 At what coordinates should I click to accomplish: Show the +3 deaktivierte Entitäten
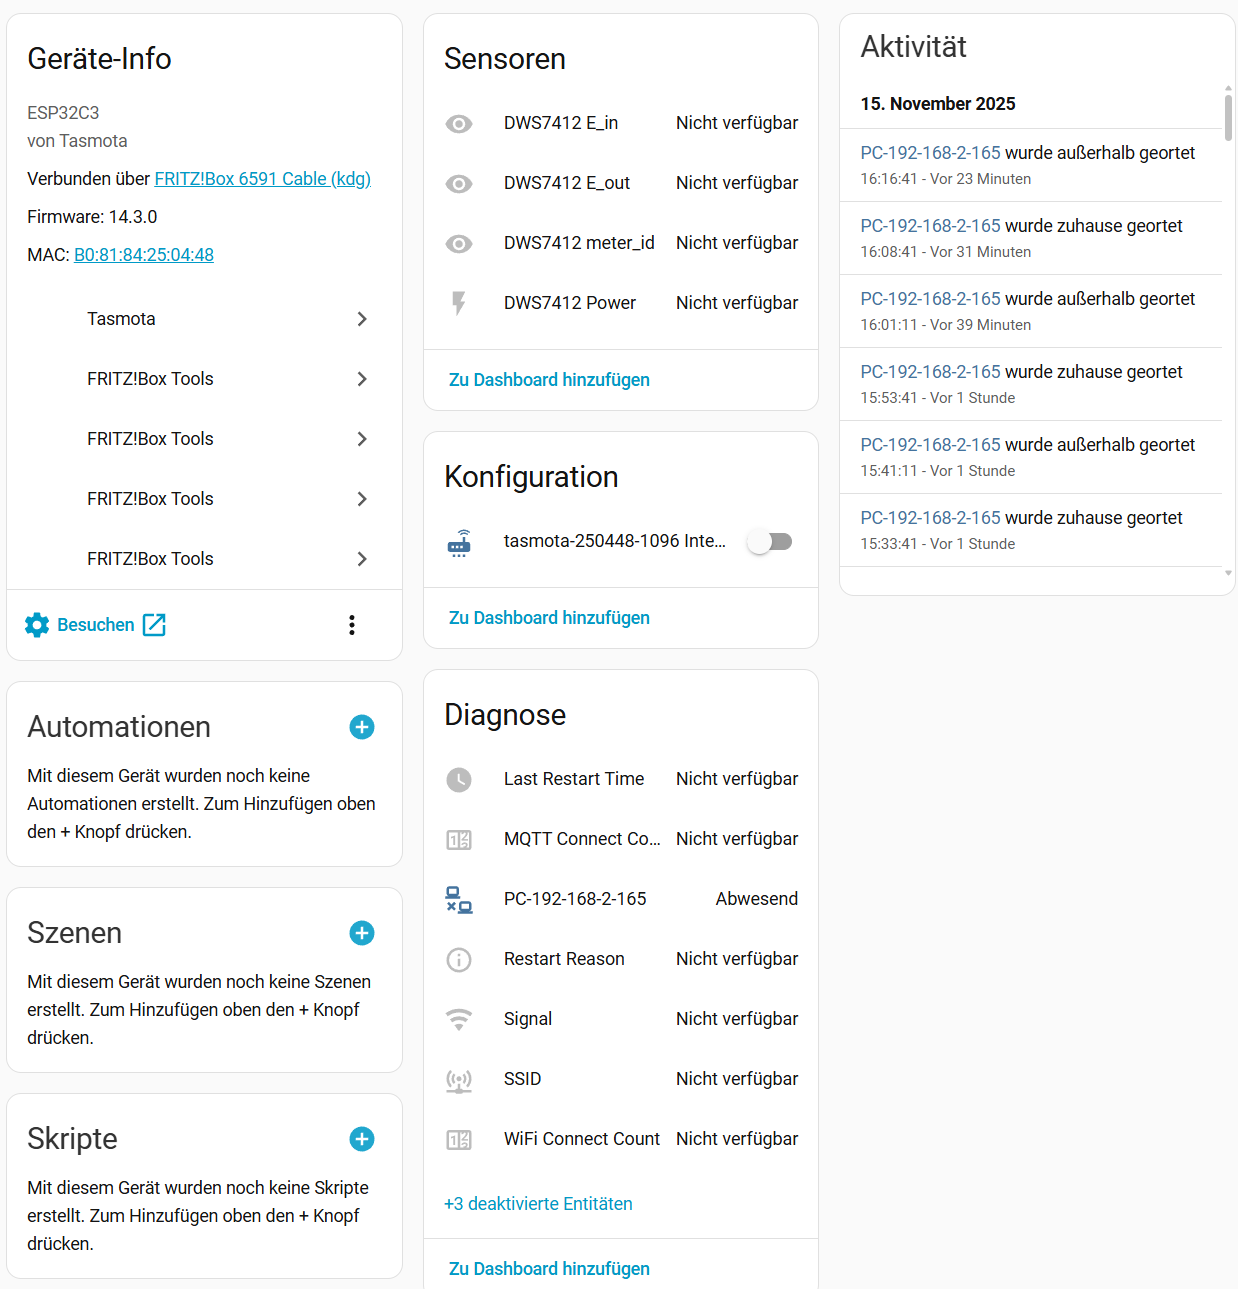pos(538,1204)
